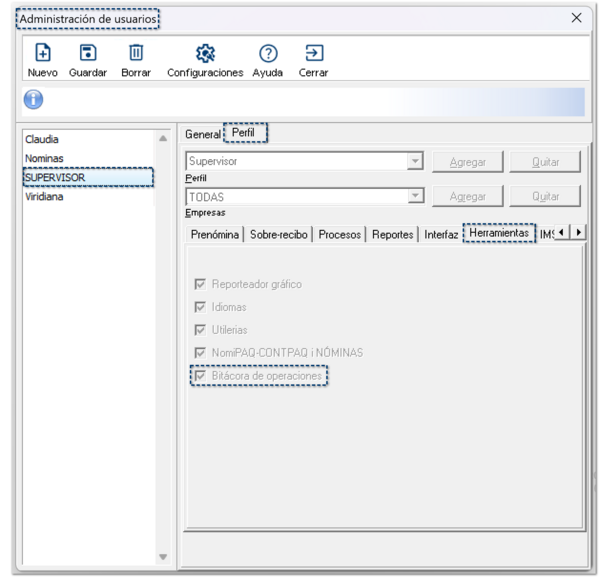Toggle Bitácora de operaciones checkbox
This screenshot has height=578, width=600.
tap(201, 376)
